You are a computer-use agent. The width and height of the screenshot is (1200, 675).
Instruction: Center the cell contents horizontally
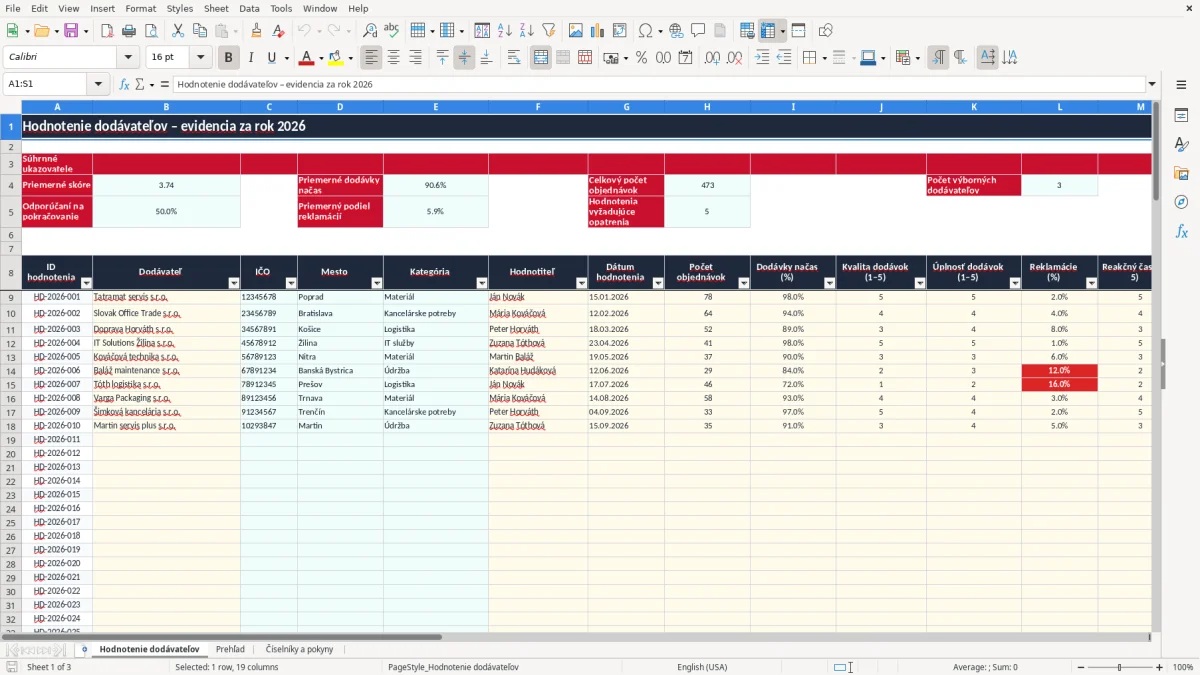(393, 58)
